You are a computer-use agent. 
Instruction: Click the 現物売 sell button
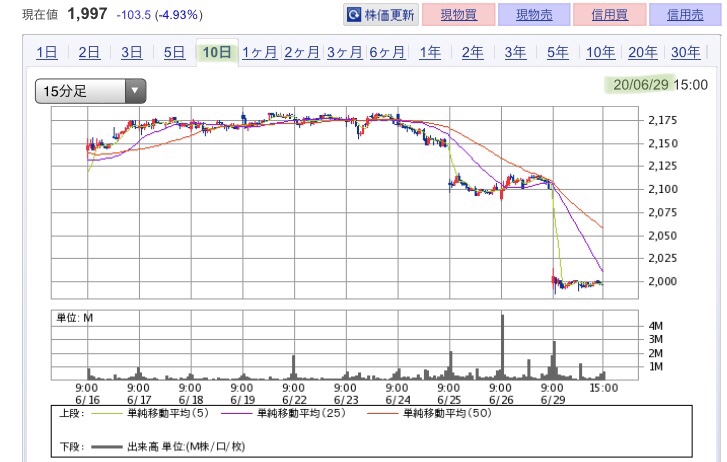534,15
